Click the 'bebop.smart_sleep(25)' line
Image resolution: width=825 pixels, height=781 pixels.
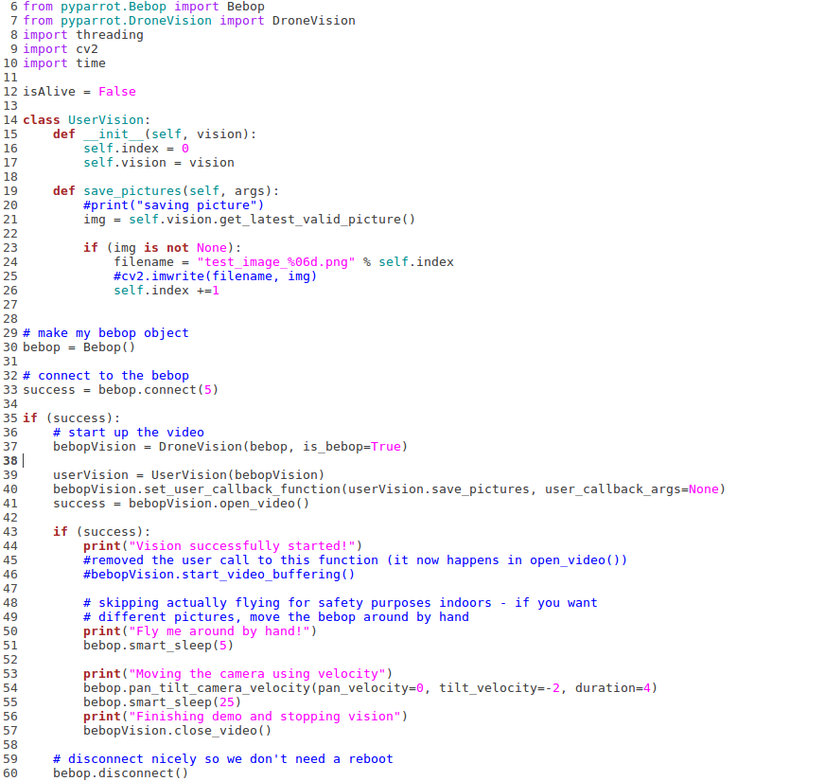(162, 702)
